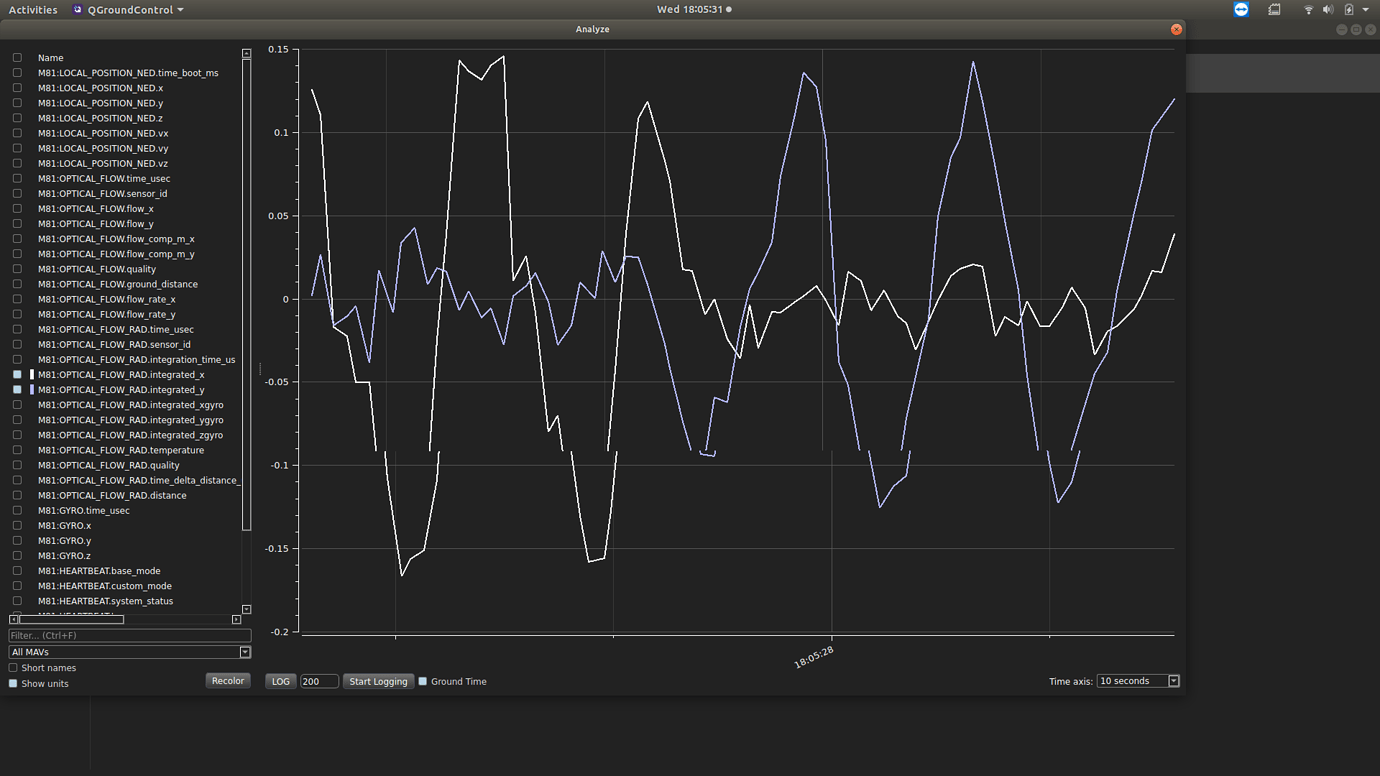Viewport: 1380px width, 776px height.
Task: Disable the Show units option
Action: pos(13,683)
